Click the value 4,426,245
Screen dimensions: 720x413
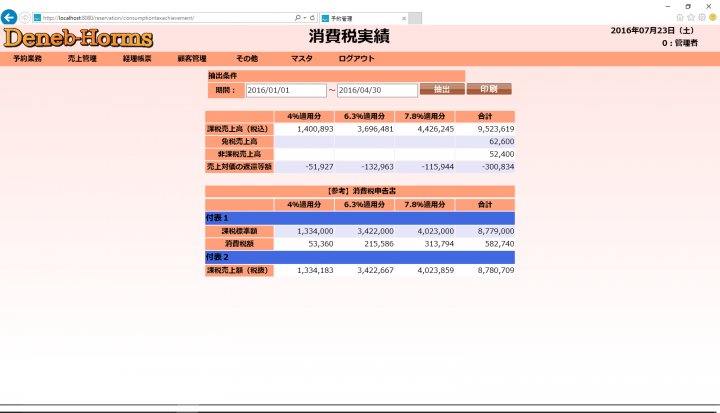(x=435, y=129)
